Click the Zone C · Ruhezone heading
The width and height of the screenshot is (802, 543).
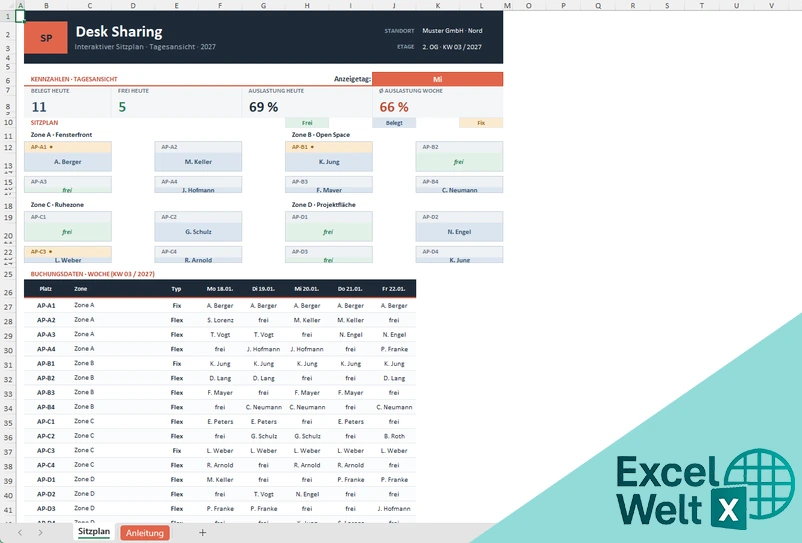click(57, 205)
